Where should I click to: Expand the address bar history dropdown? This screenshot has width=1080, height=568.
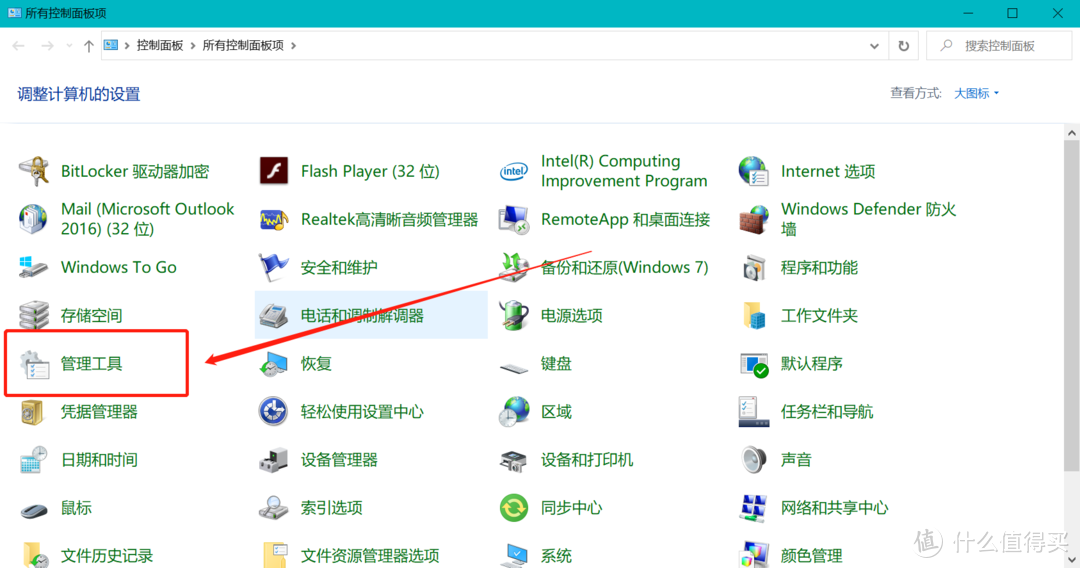(x=874, y=46)
